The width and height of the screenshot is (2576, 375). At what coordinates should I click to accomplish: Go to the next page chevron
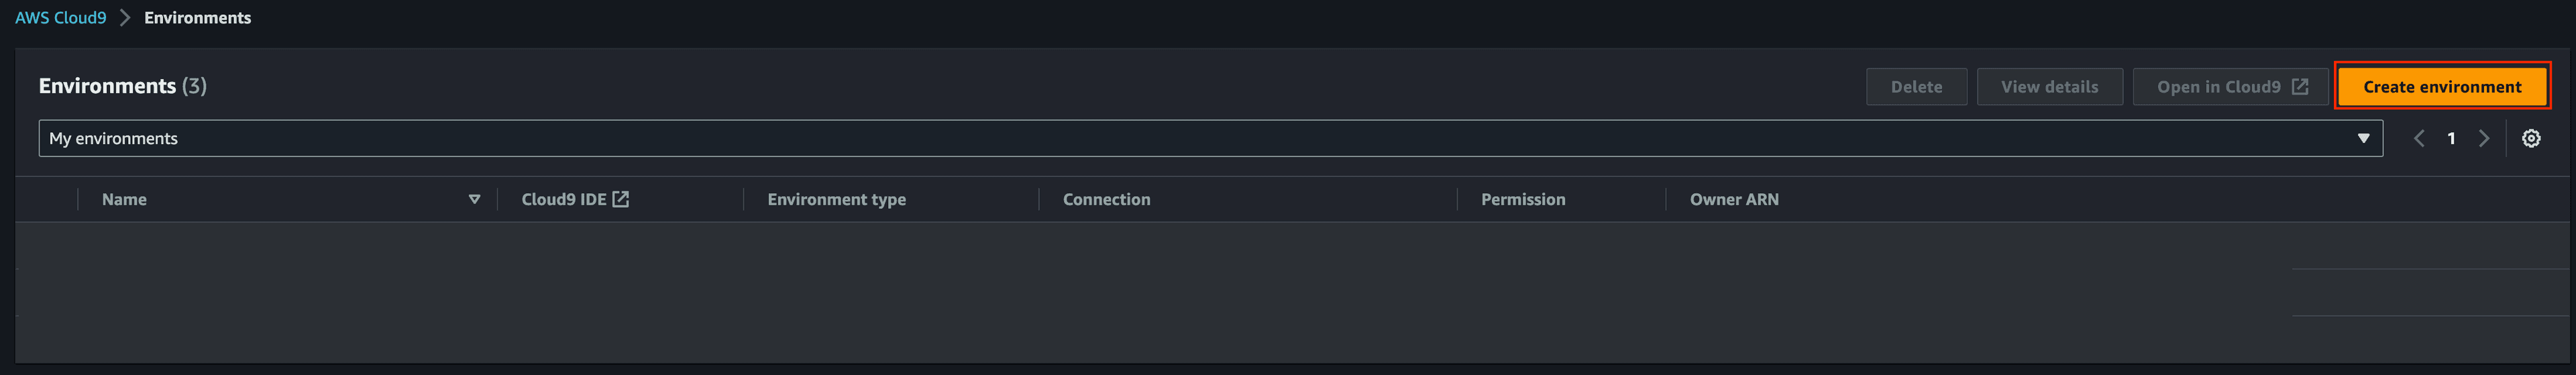coord(2484,139)
